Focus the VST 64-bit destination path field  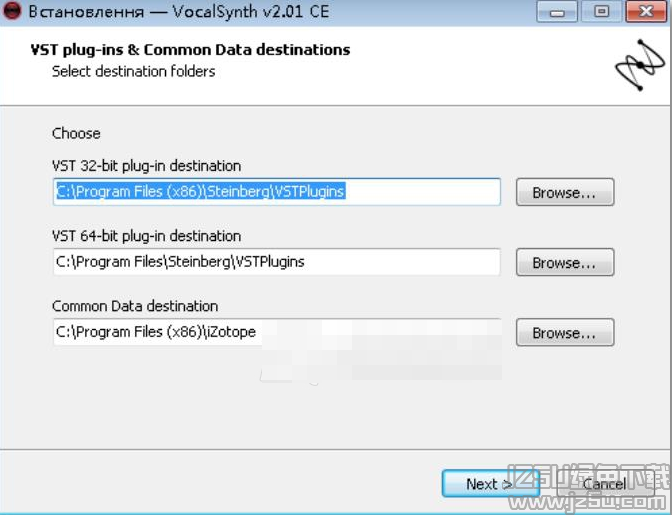277,262
